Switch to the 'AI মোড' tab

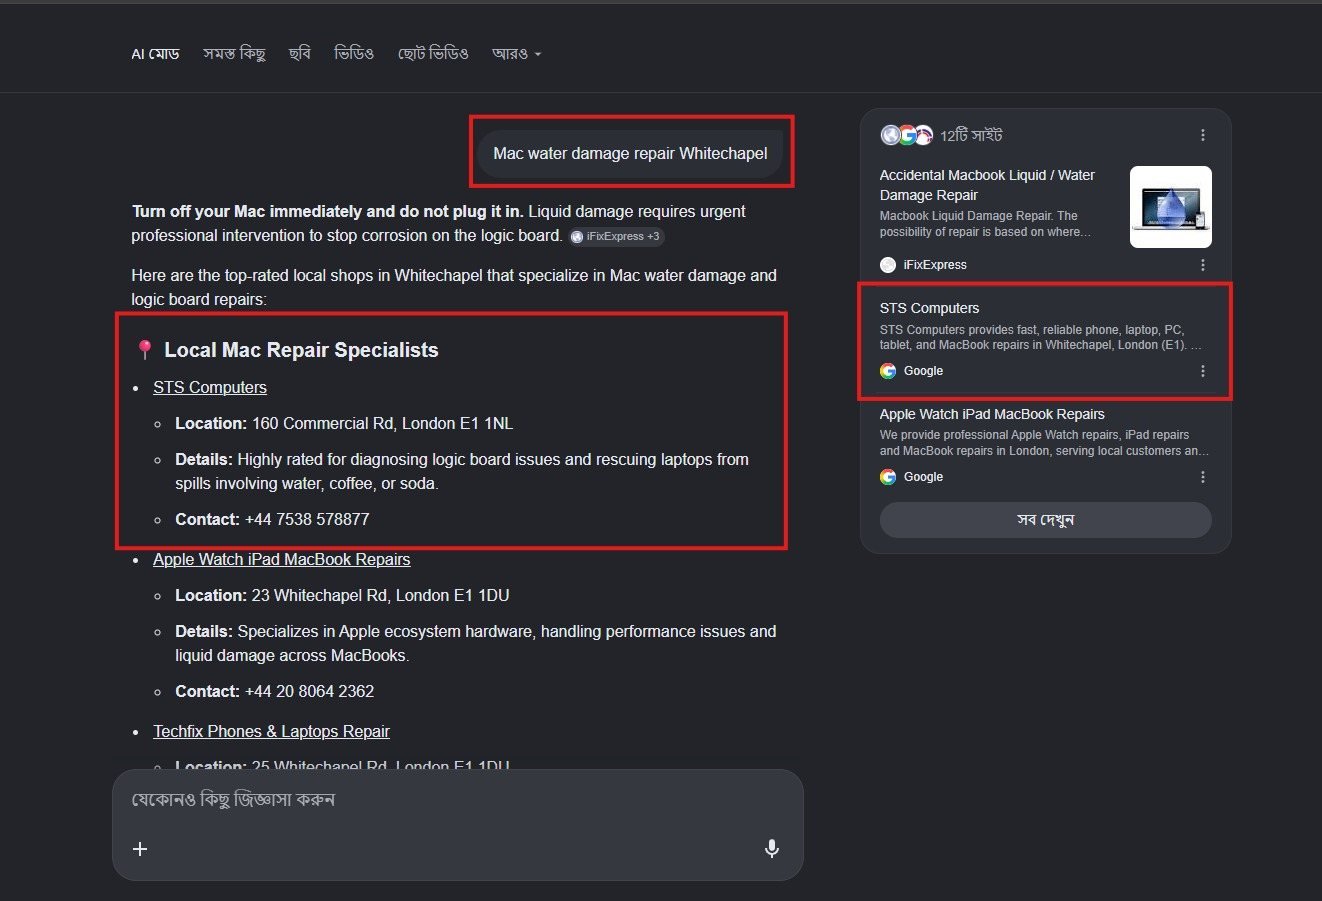click(x=155, y=54)
